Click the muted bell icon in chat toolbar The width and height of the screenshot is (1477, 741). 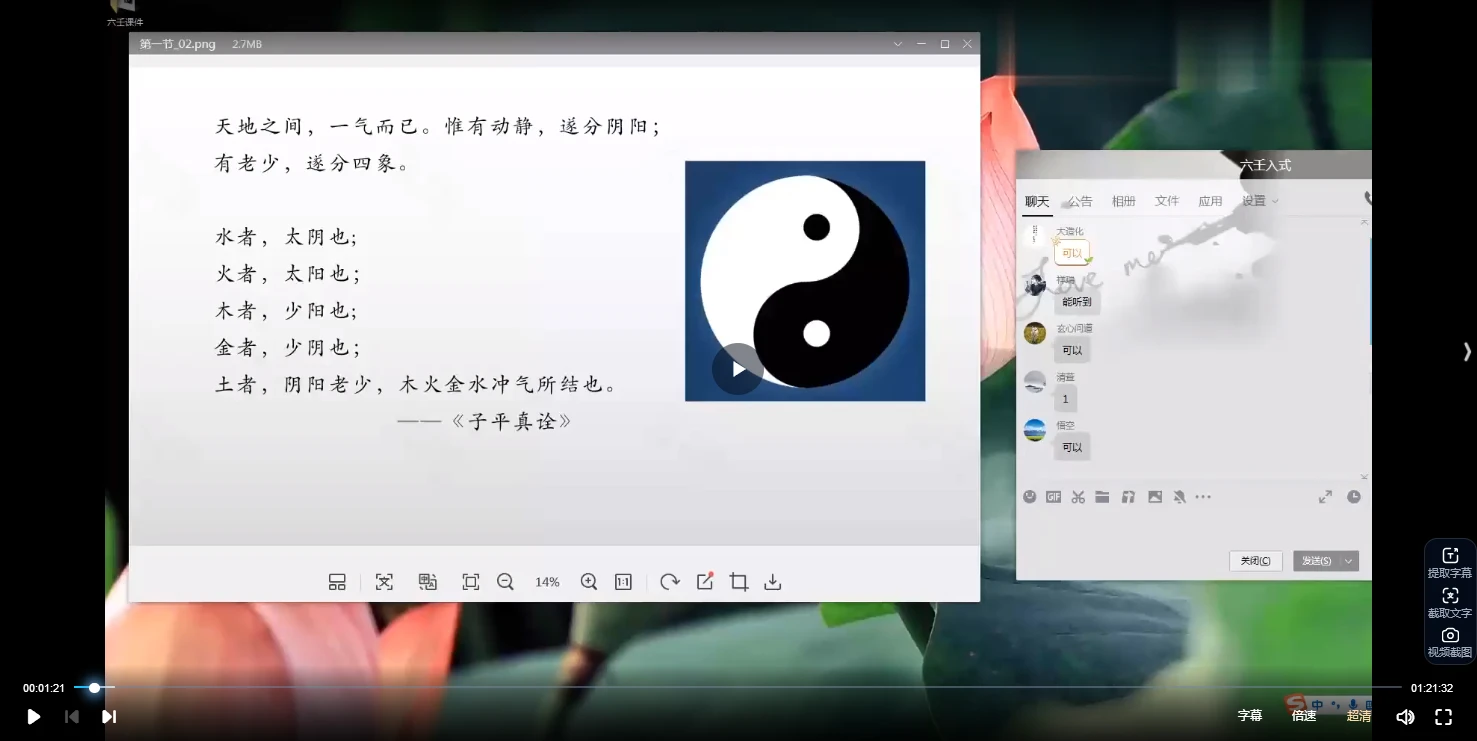pos(1180,497)
